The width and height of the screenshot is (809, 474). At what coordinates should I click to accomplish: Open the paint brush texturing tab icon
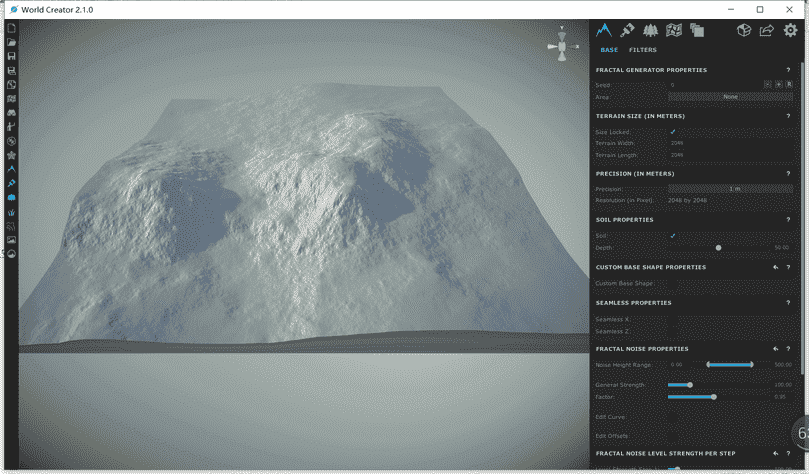point(627,30)
